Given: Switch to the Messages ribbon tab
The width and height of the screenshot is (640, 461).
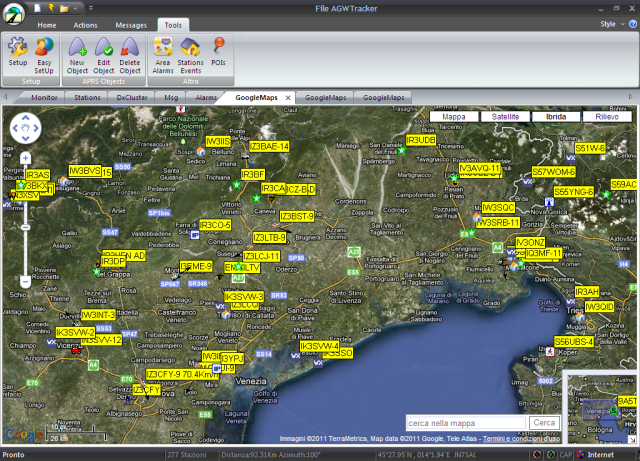Looking at the screenshot, I should (x=131, y=25).
